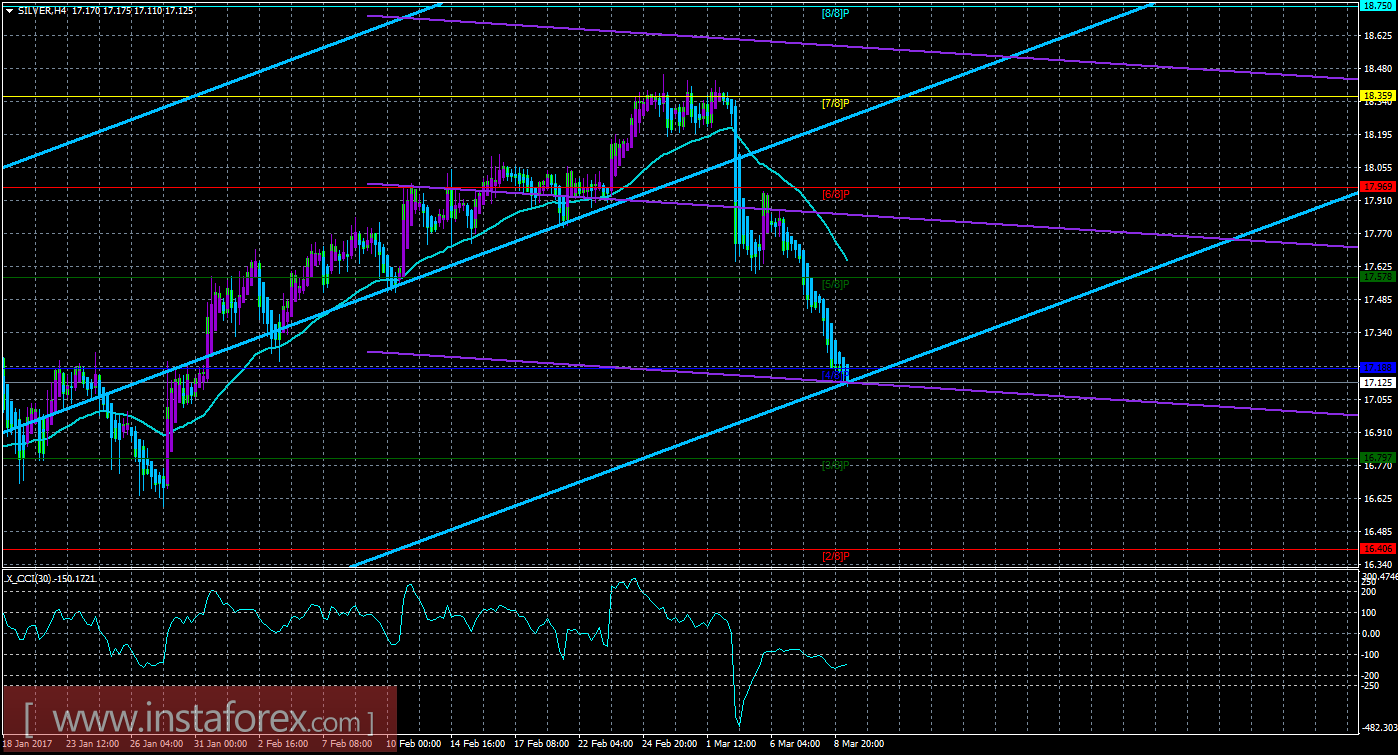
Task: Click the [5/8]P Murrey level label
Action: click(x=835, y=285)
